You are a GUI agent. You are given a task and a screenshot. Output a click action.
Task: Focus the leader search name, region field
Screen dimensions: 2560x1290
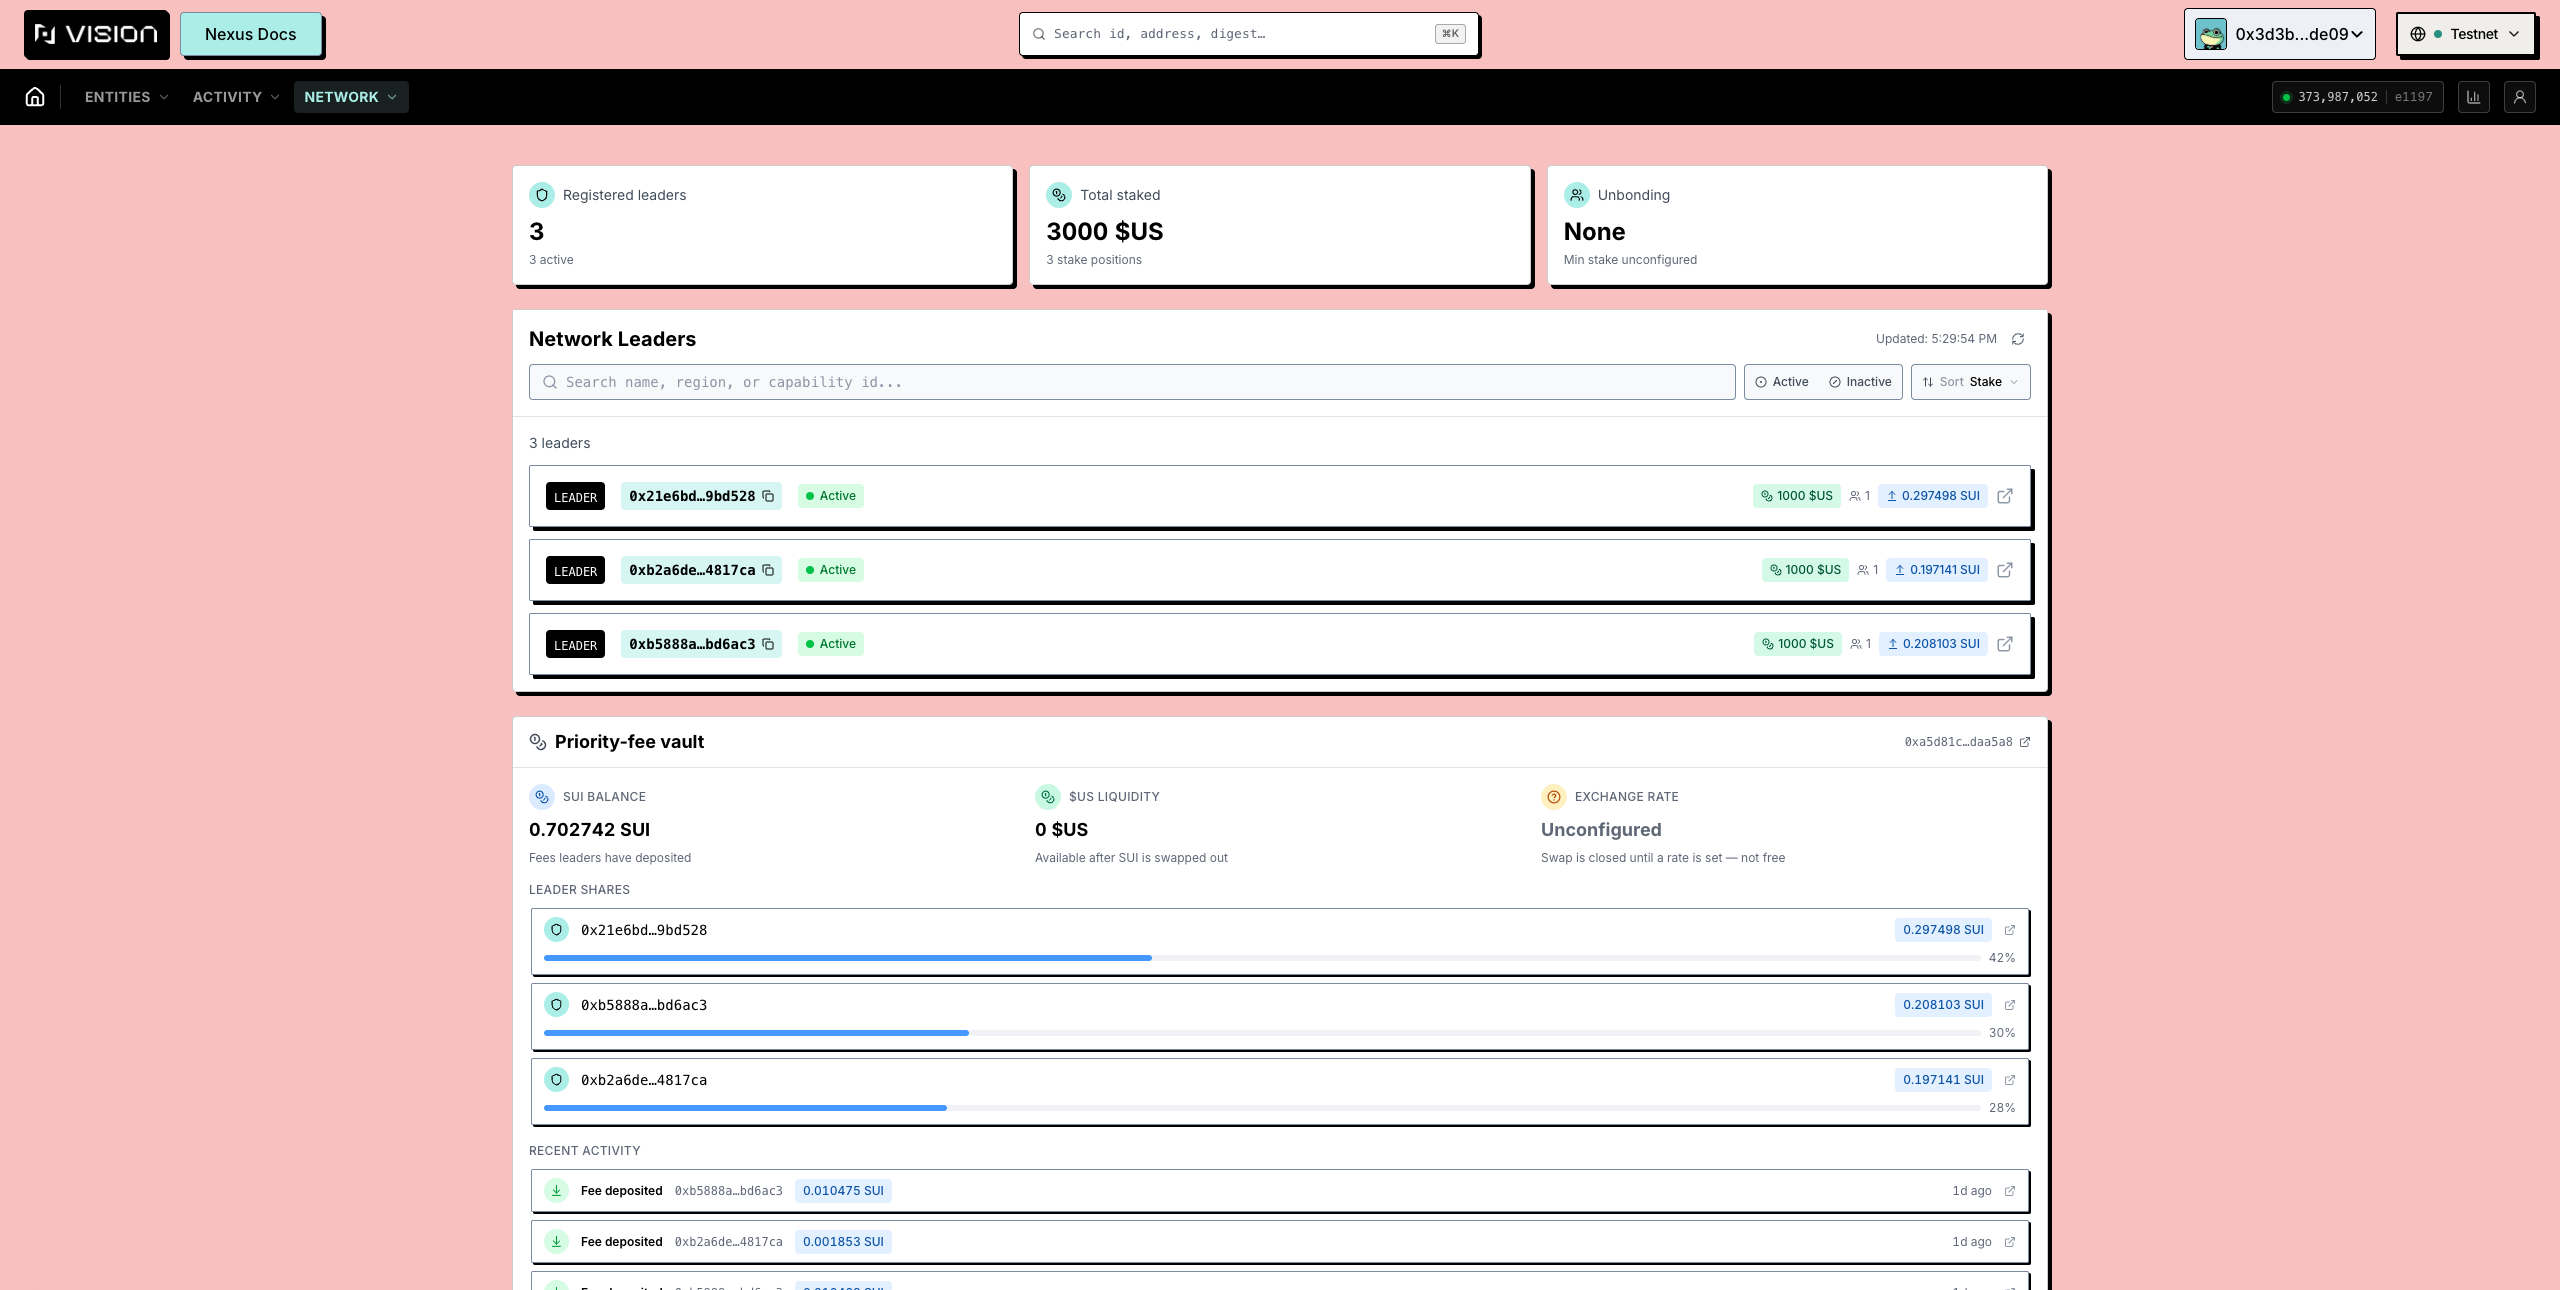pos(1131,382)
